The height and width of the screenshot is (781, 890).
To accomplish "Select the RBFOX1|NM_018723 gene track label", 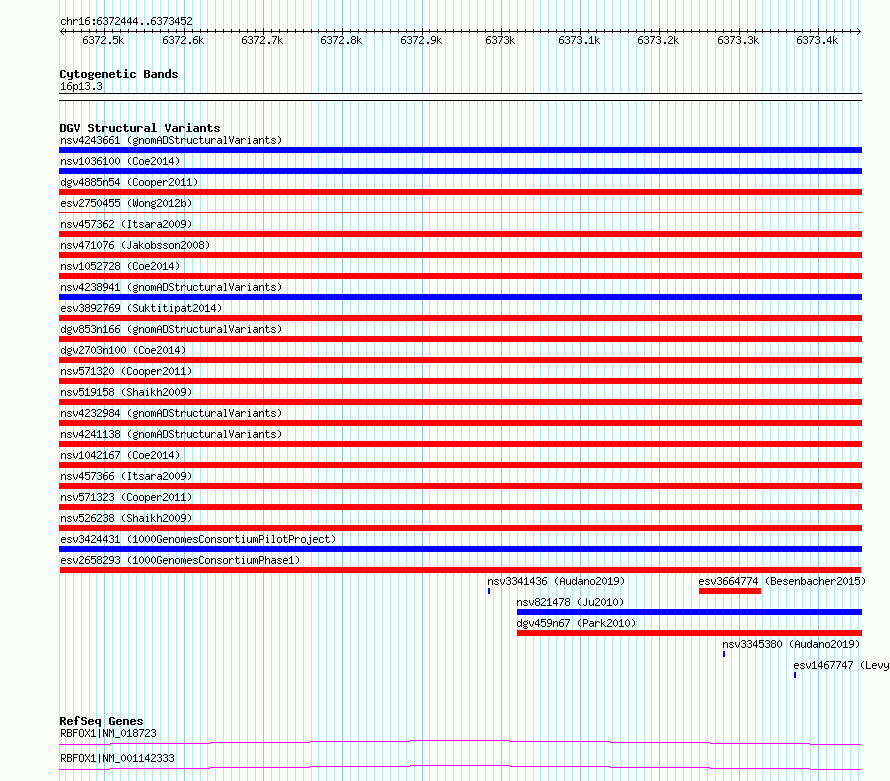I will point(108,733).
